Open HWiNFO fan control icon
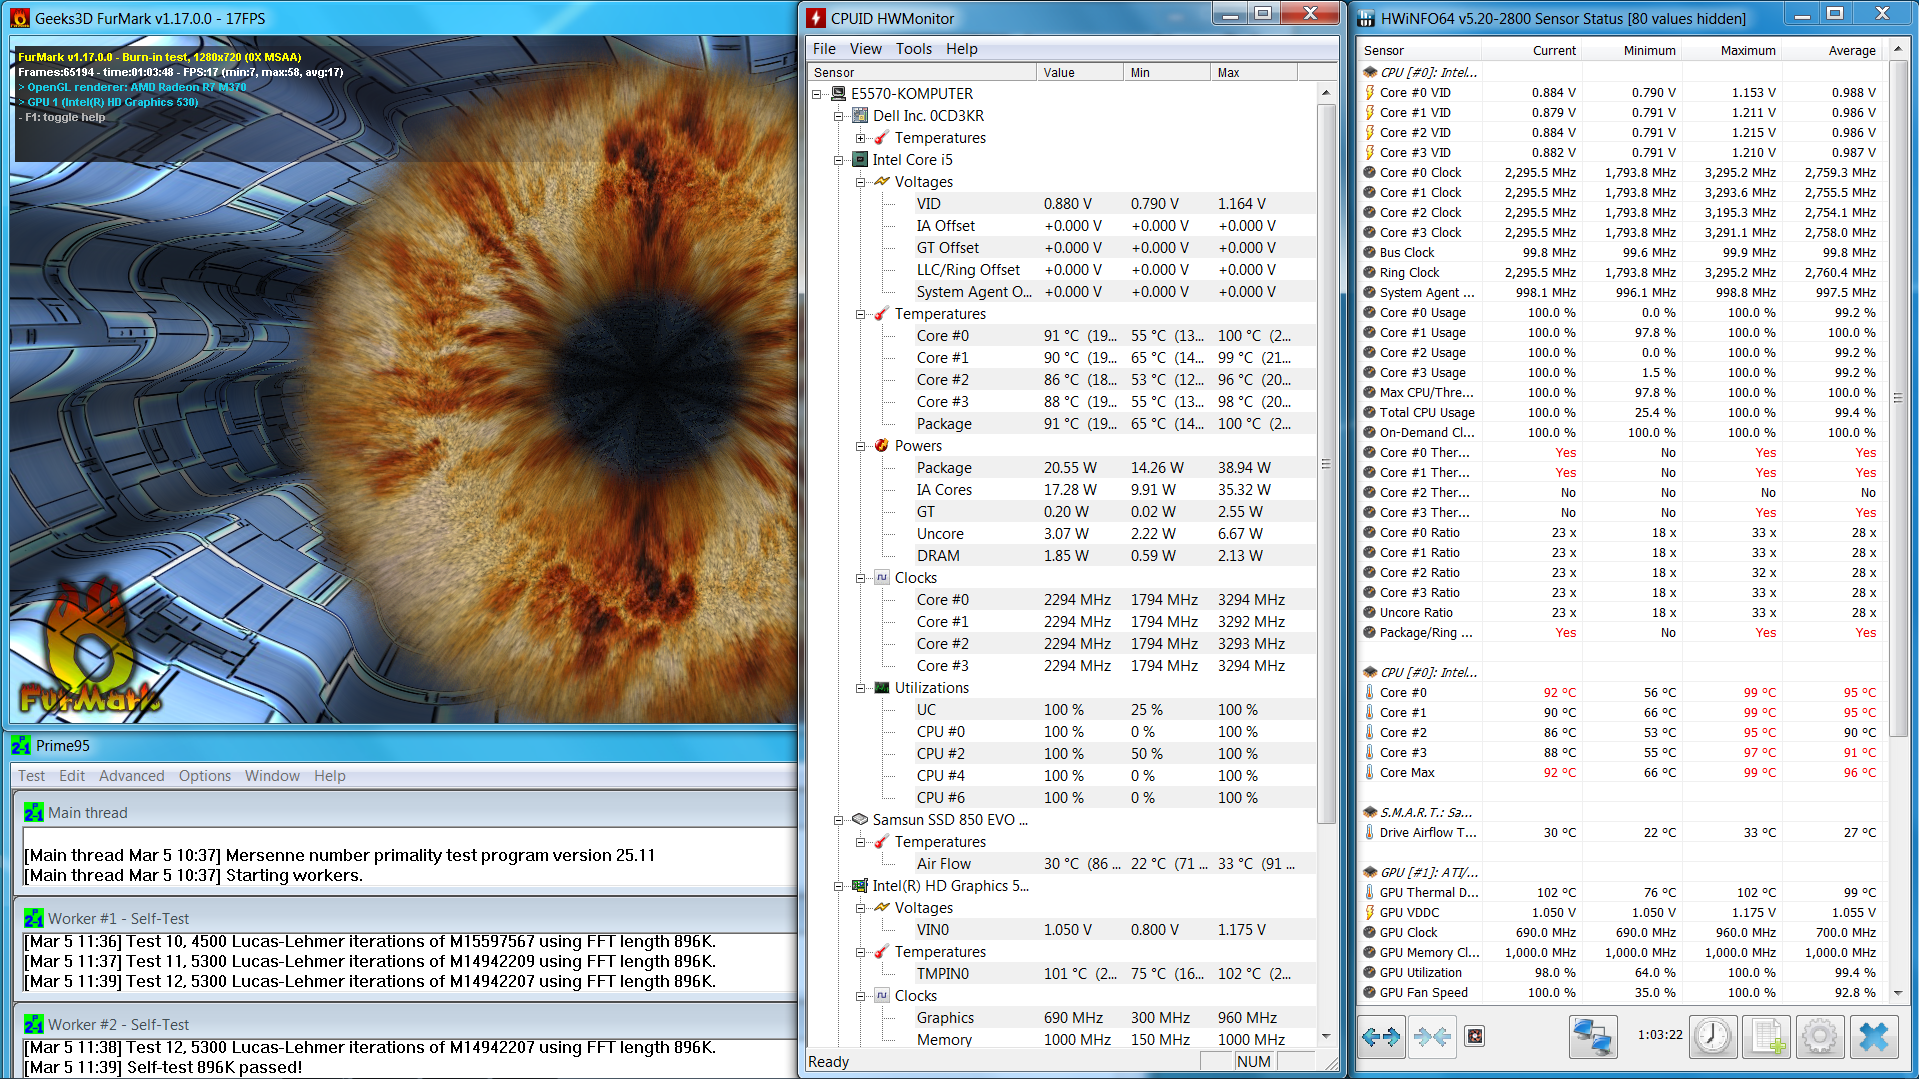 [1475, 1036]
